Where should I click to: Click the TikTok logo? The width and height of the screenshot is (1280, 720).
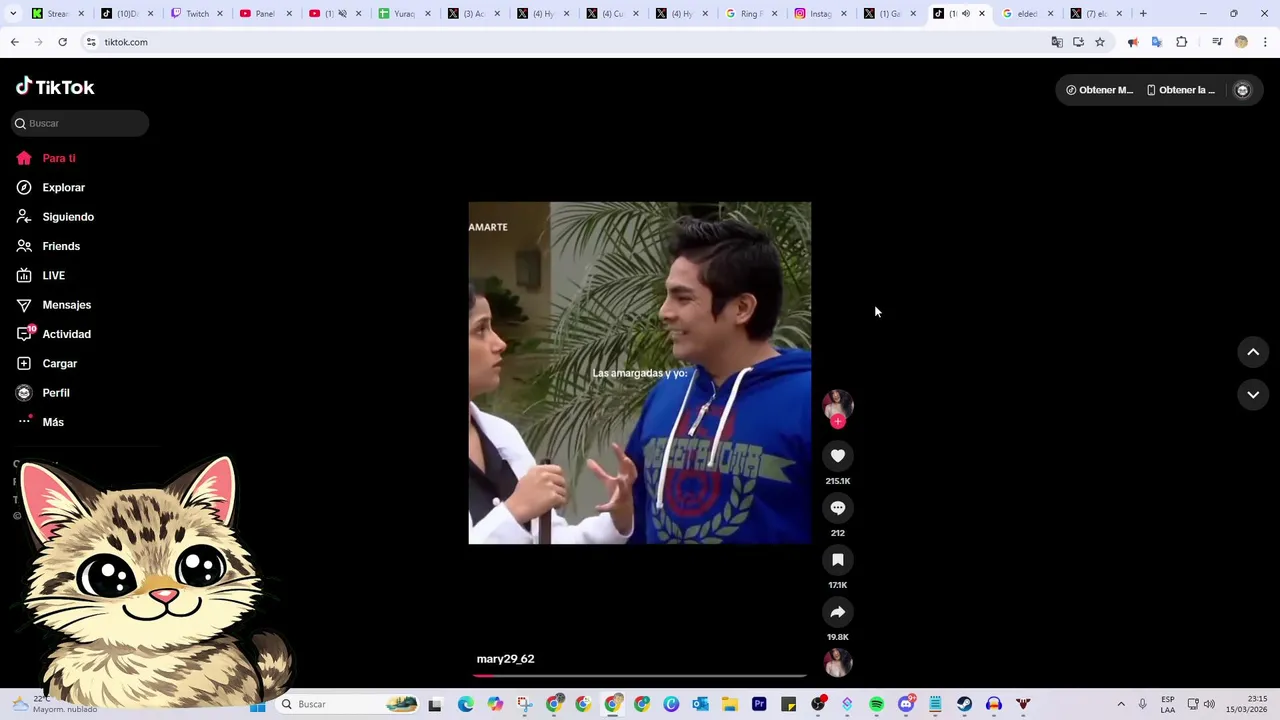[55, 87]
